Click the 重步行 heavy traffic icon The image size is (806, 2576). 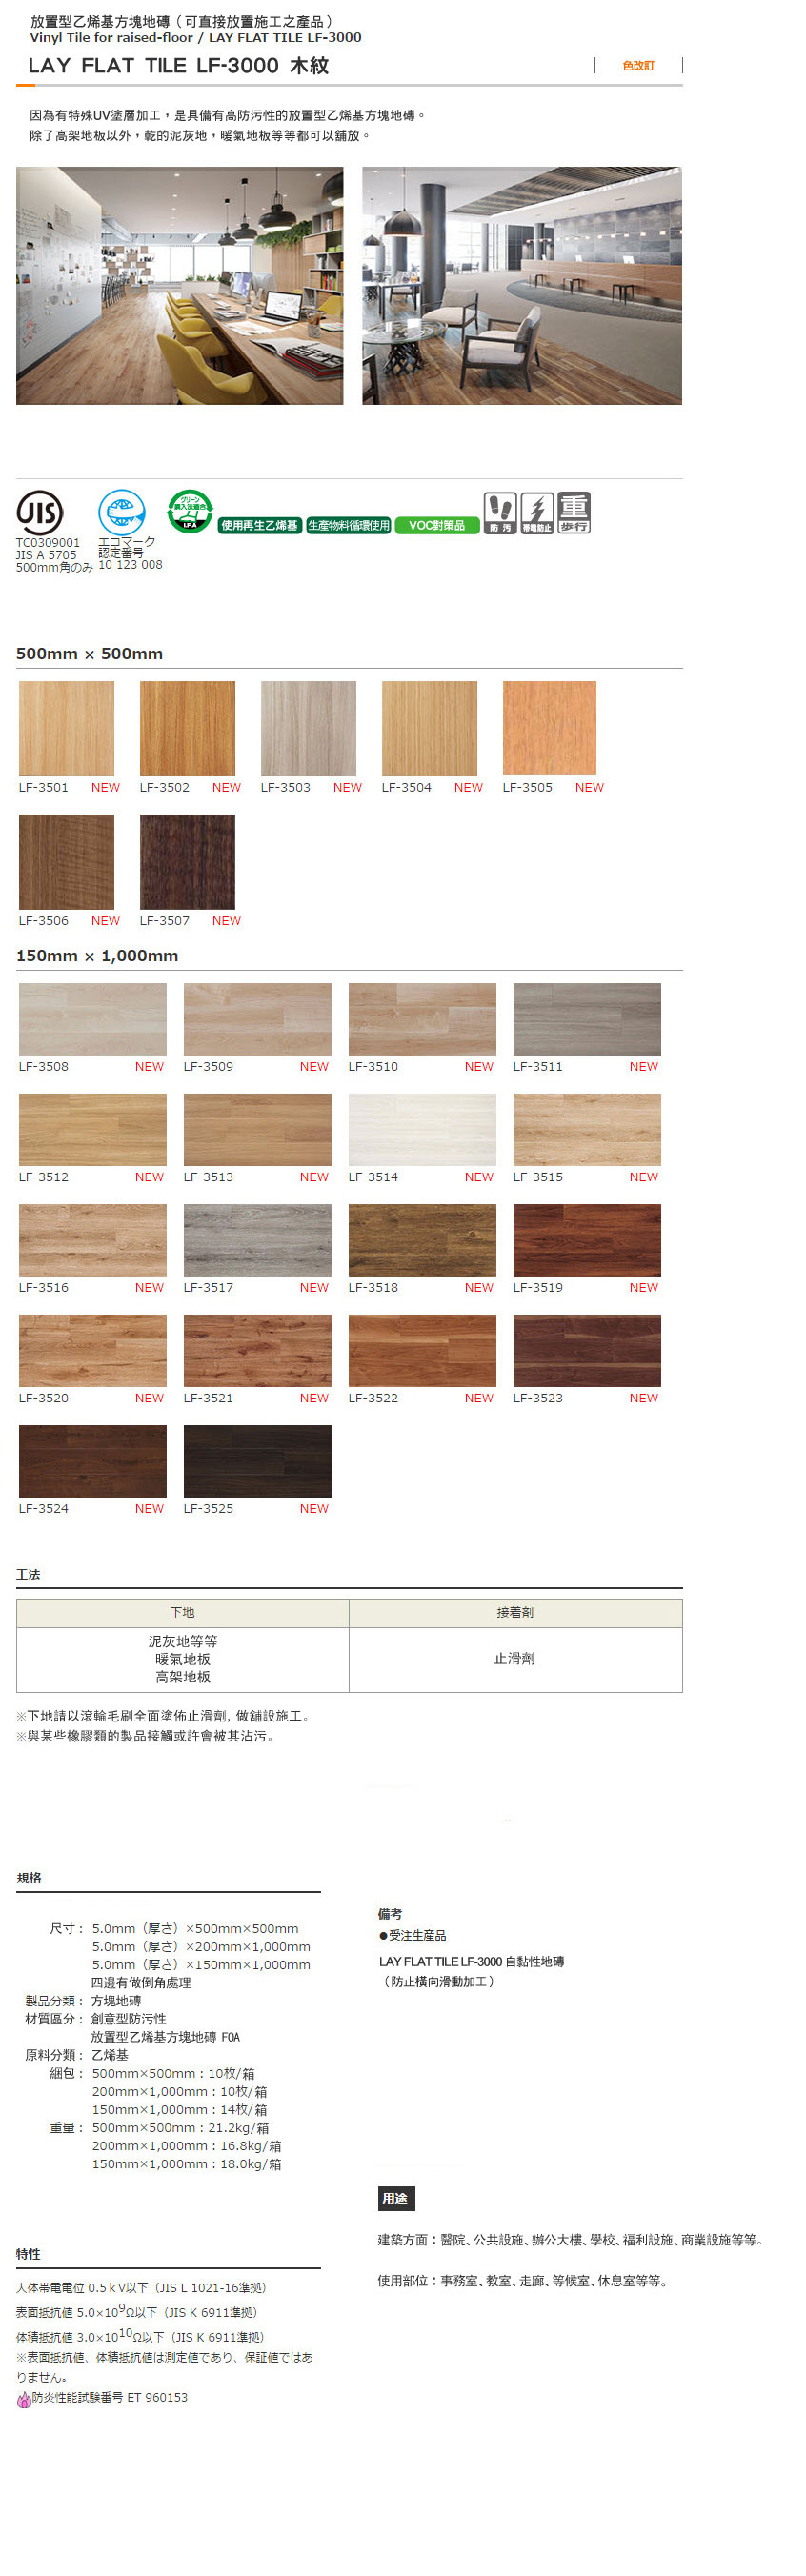tap(574, 513)
